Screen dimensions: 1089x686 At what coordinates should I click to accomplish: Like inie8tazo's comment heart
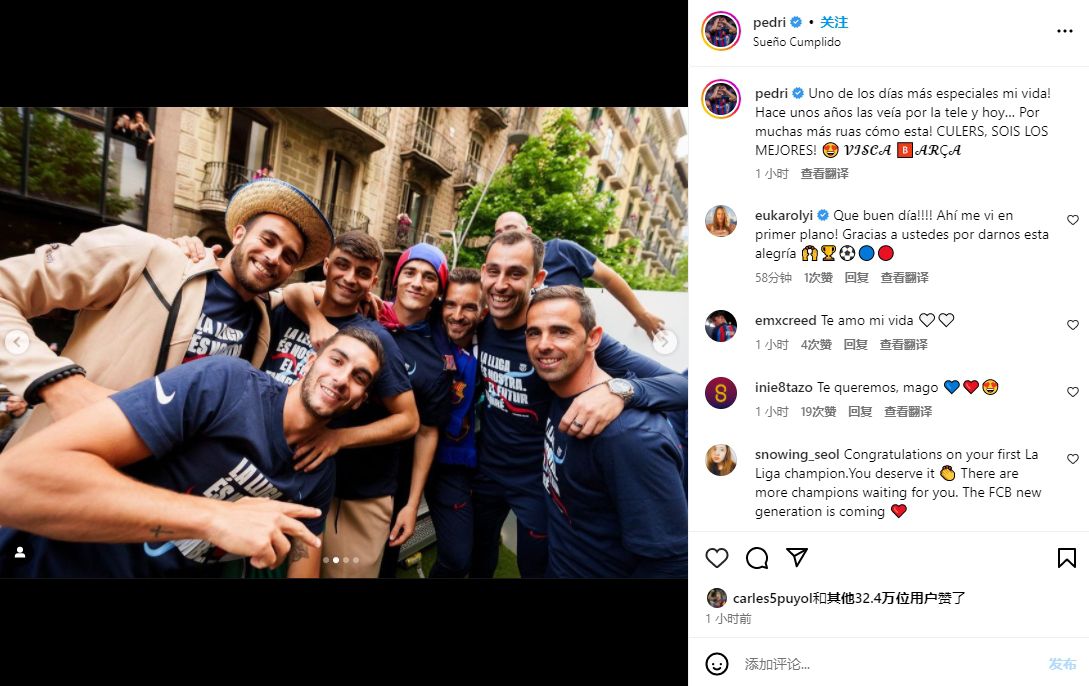(x=1073, y=392)
